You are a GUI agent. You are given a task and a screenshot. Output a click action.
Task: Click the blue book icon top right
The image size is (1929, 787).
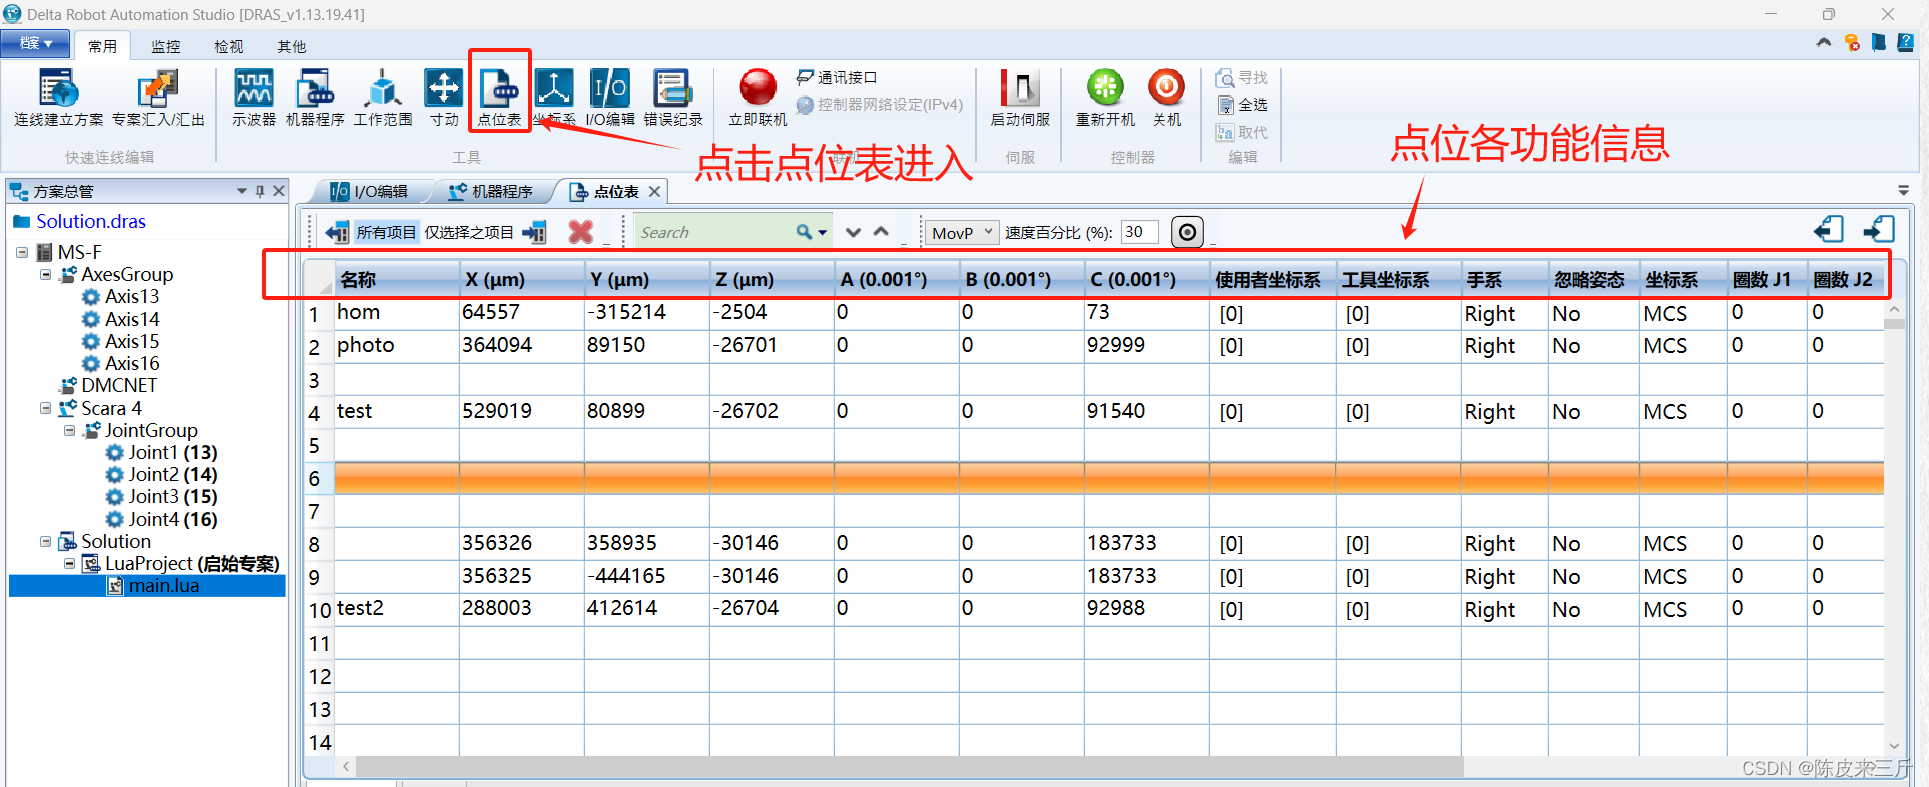(1879, 42)
